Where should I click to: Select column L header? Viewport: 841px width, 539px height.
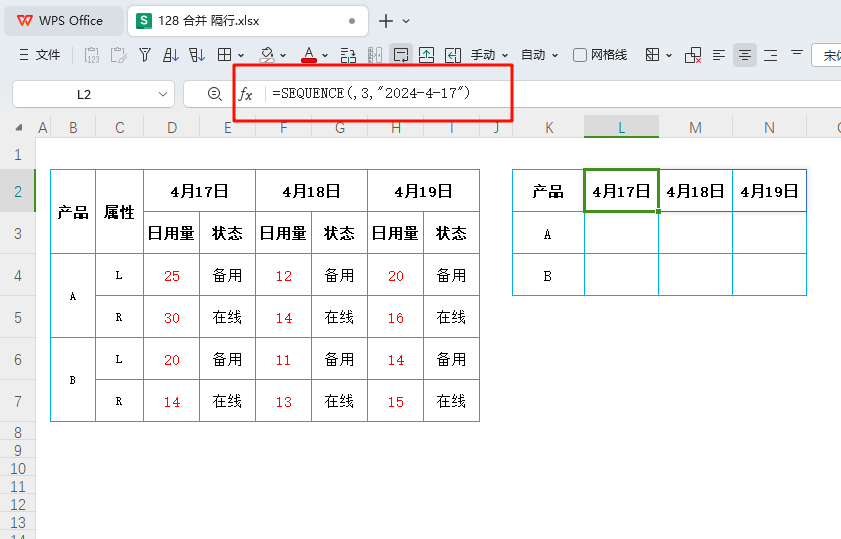tap(622, 128)
